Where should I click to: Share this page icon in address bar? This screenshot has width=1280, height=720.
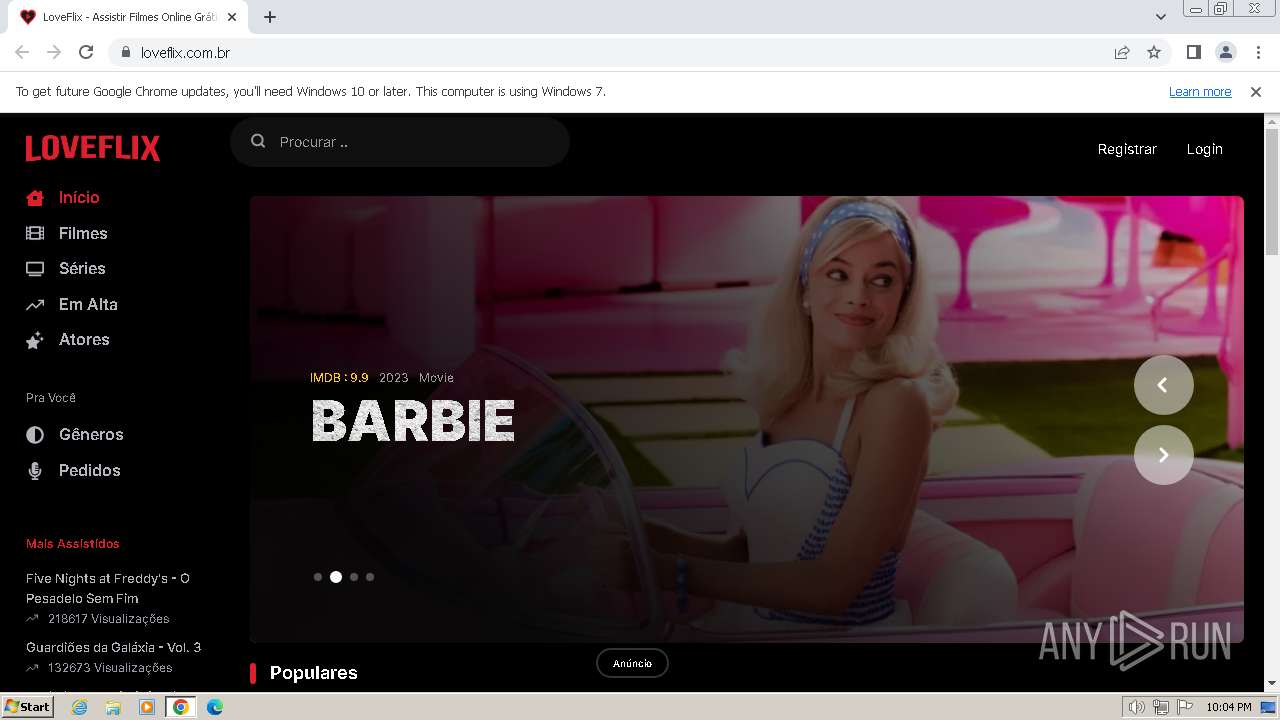[1122, 52]
